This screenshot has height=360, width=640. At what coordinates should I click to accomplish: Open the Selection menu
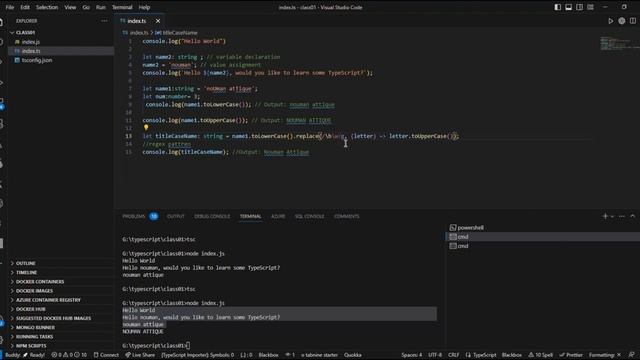coord(47,7)
